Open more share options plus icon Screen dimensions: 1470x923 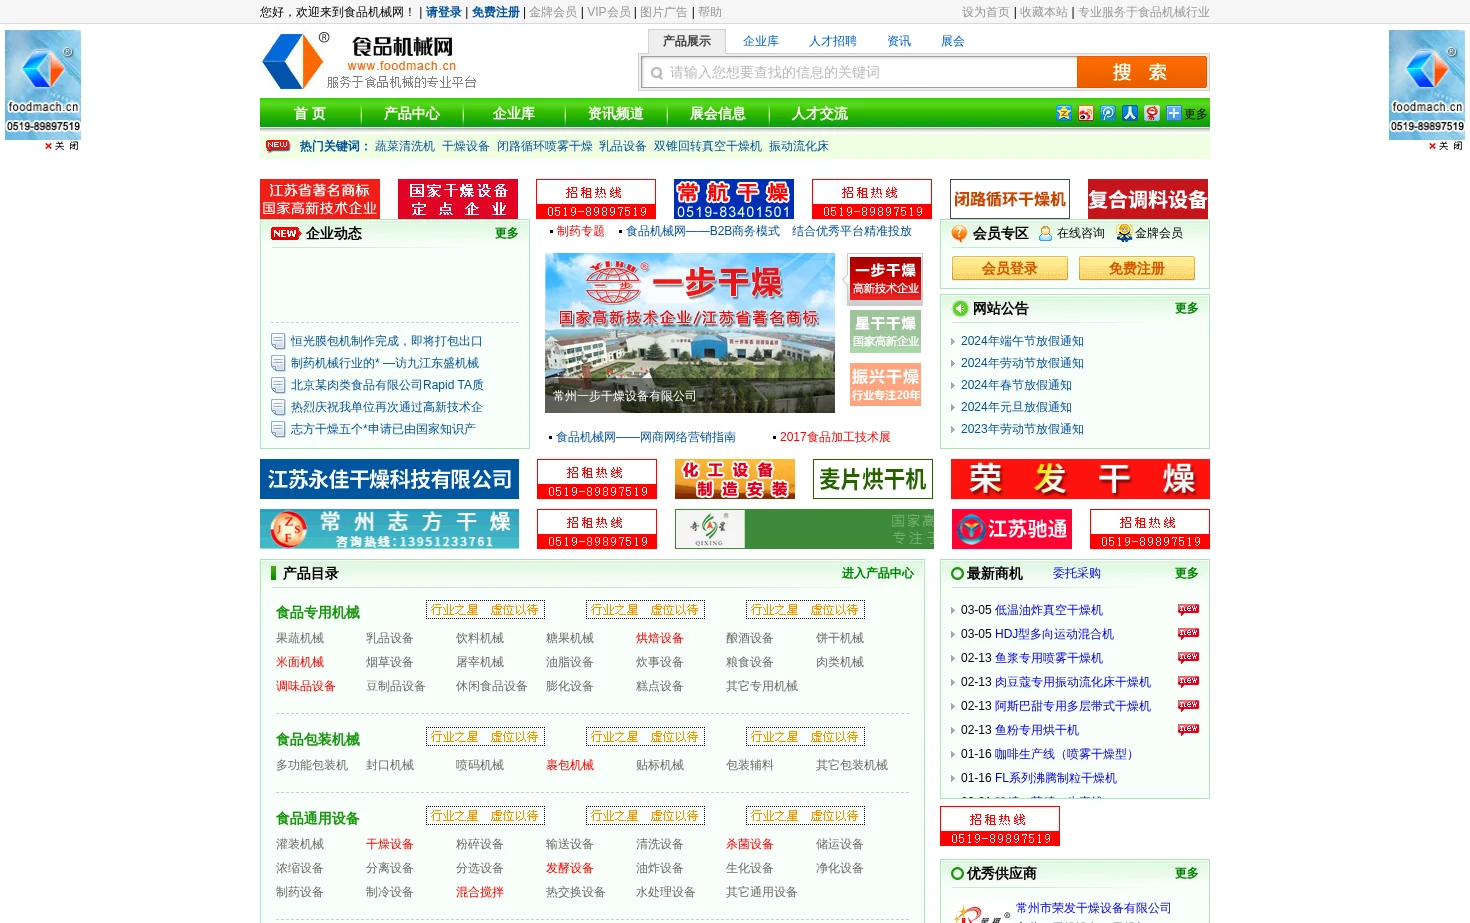1174,113
